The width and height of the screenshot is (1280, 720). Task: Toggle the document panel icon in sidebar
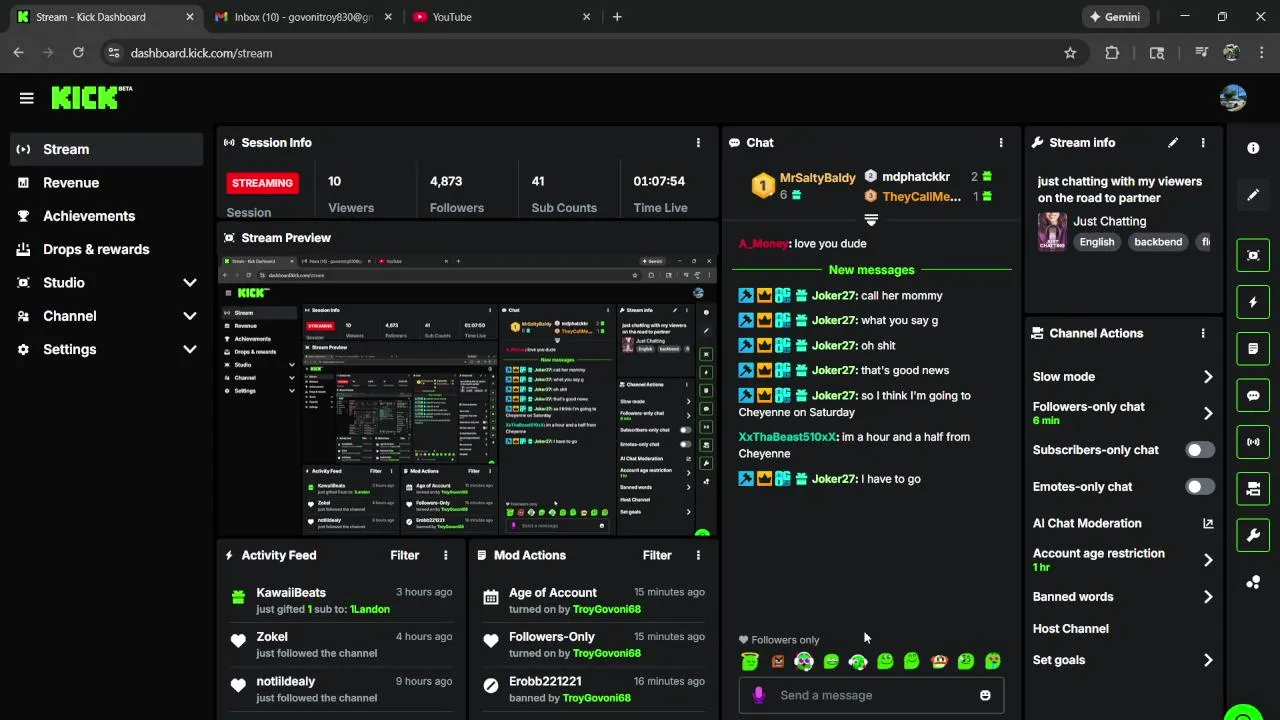(1253, 349)
